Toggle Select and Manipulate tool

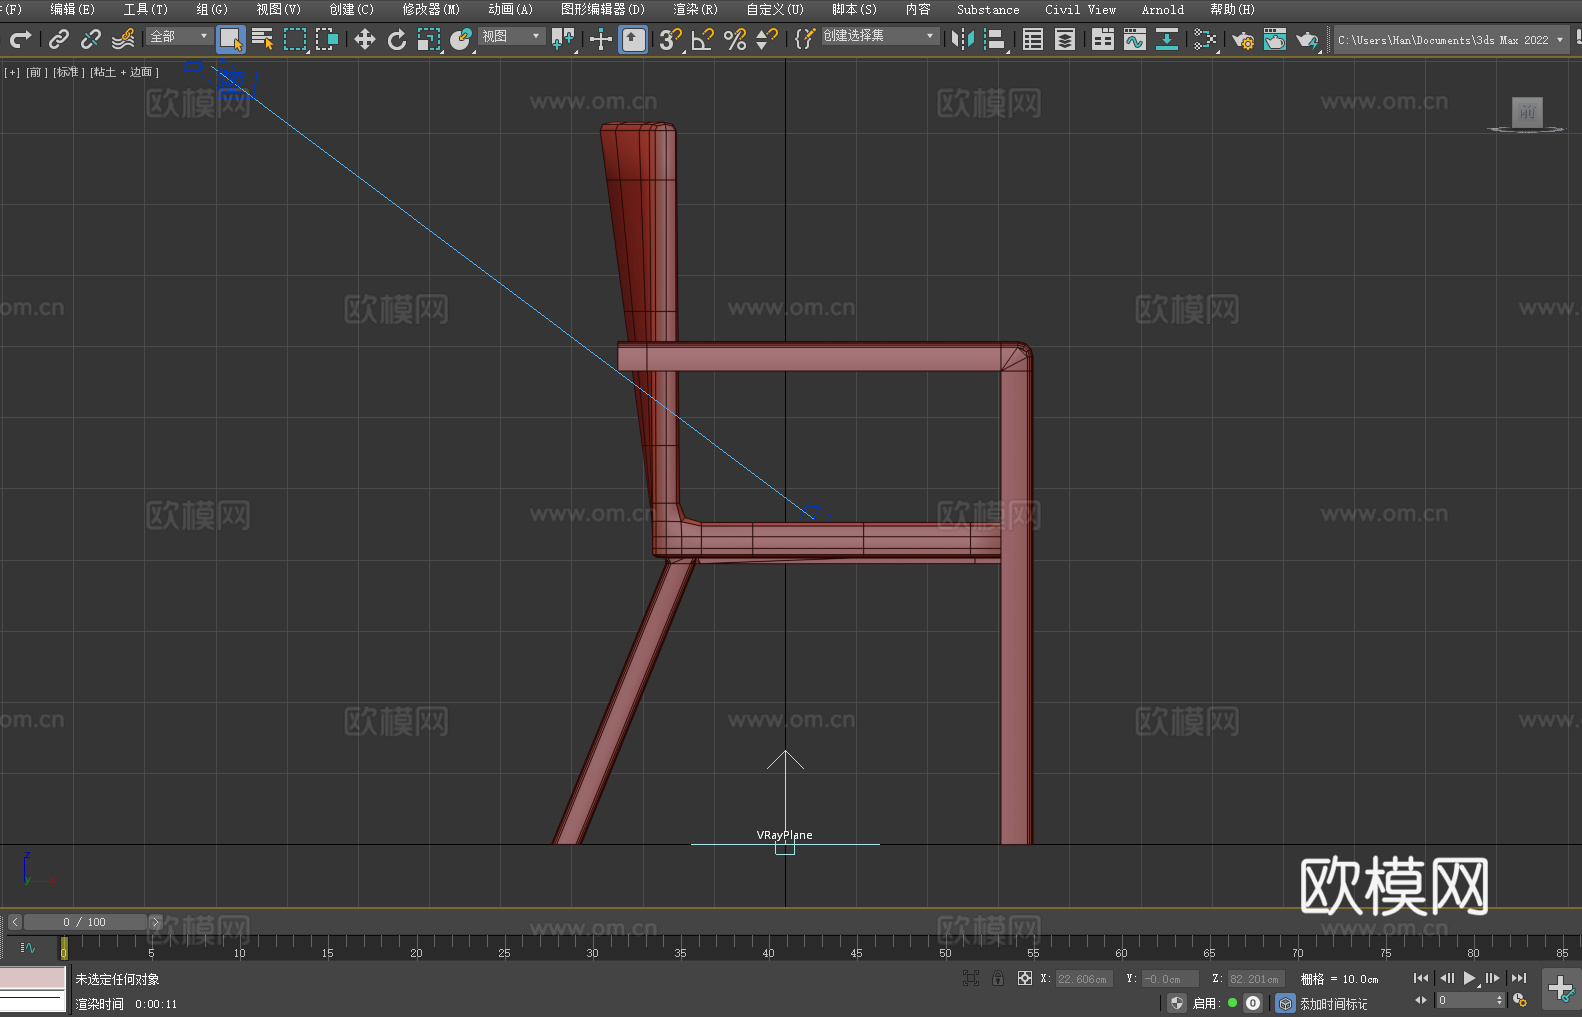(600, 39)
